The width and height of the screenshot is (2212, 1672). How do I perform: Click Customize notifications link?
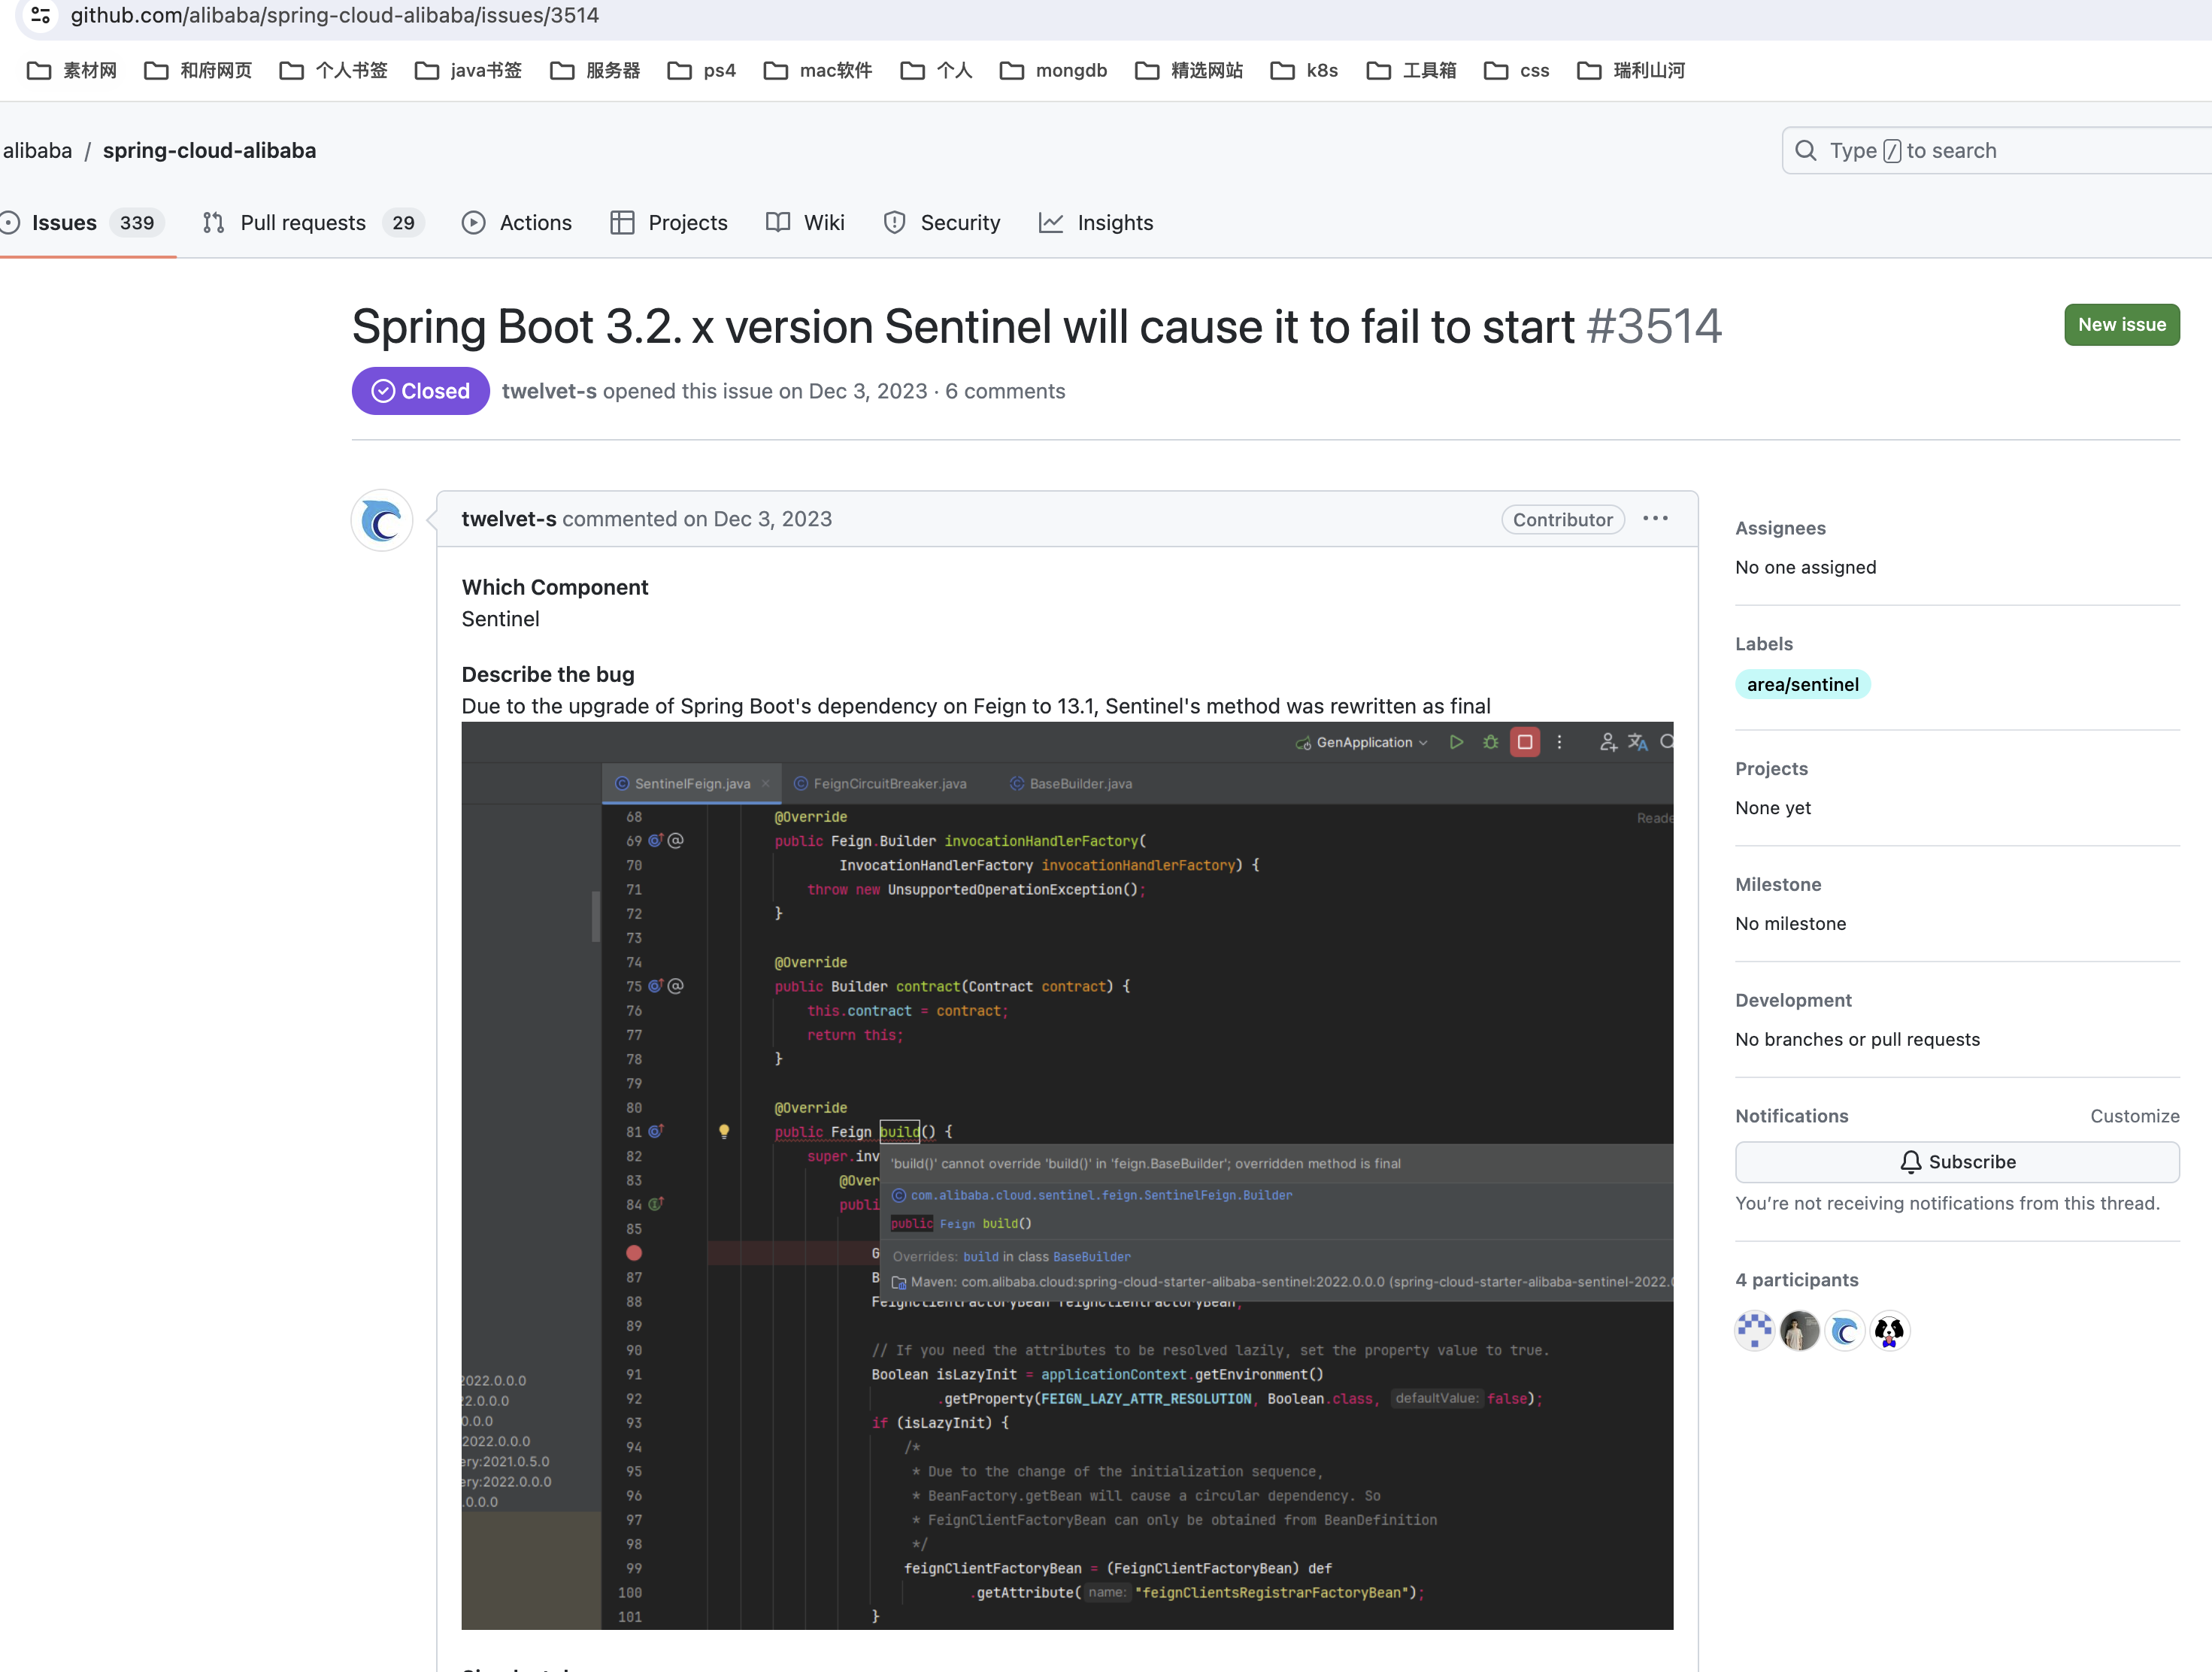2134,1115
